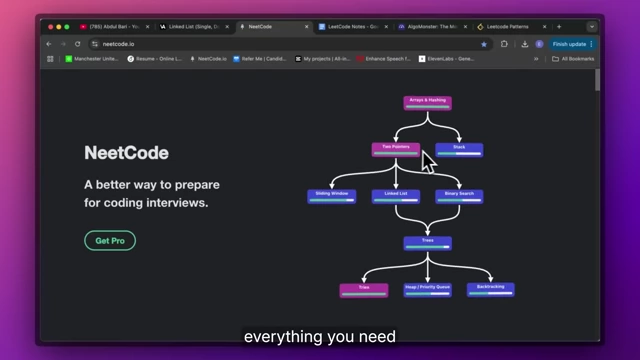Open site info icon in address bar
This screenshot has width=640, height=360.
pos(95,44)
